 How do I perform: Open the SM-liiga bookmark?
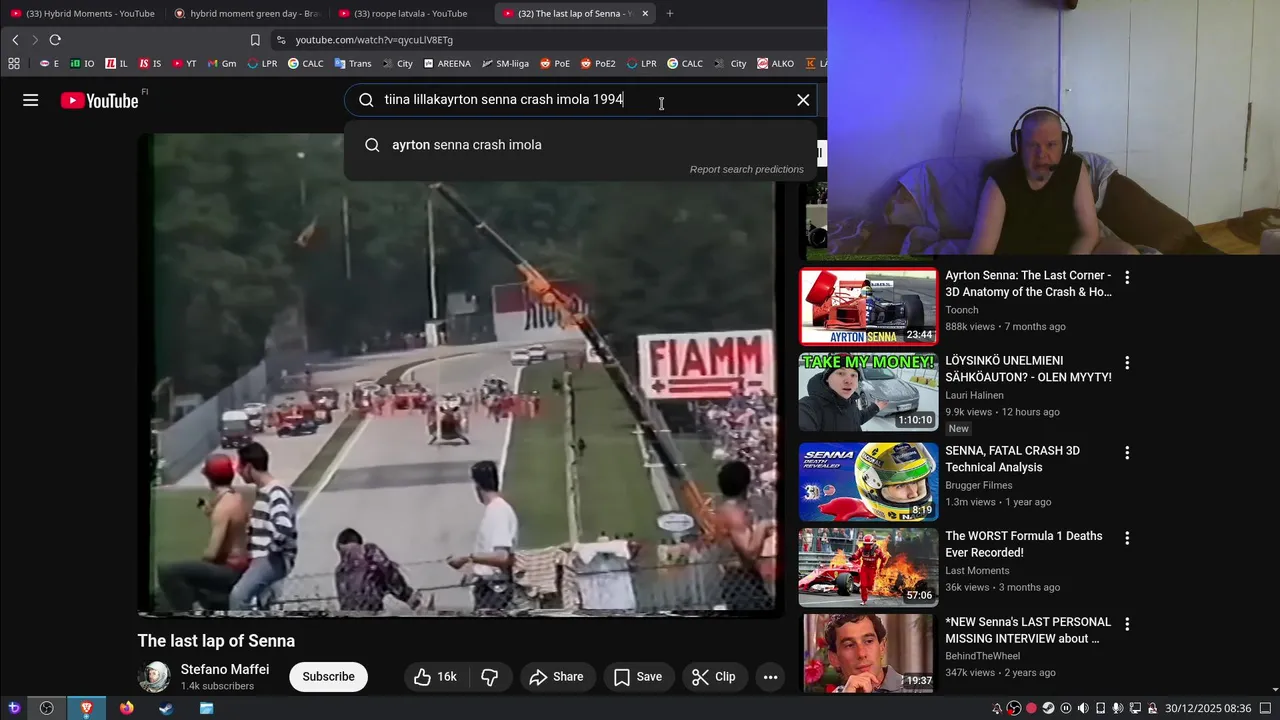tap(506, 63)
